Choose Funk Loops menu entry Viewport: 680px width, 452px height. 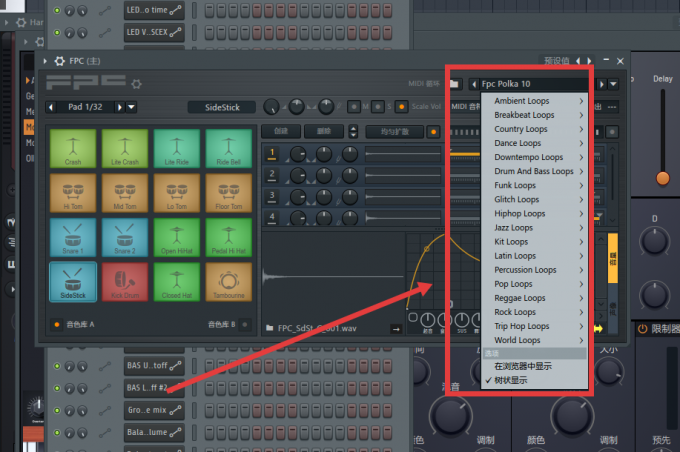pos(534,185)
